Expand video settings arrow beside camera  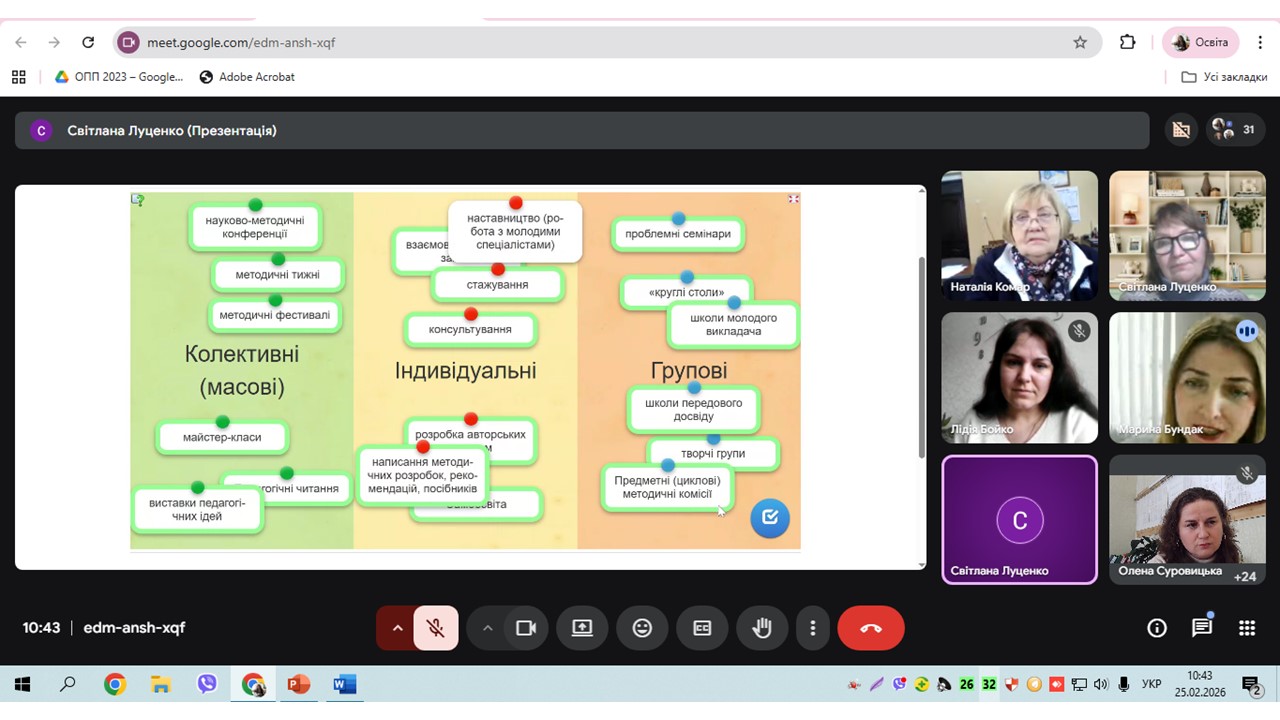point(488,628)
